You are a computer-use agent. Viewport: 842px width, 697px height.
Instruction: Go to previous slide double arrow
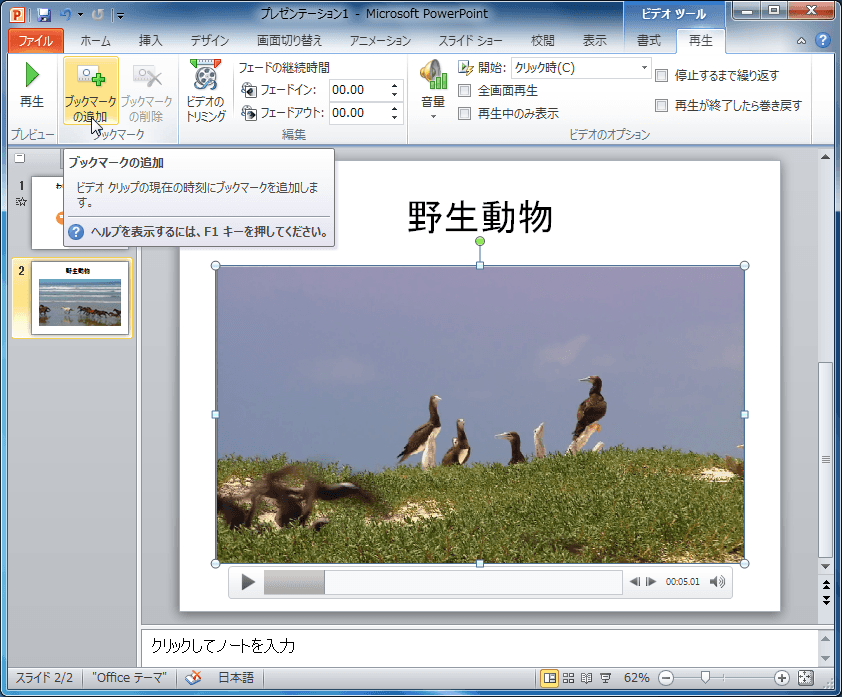[826, 585]
